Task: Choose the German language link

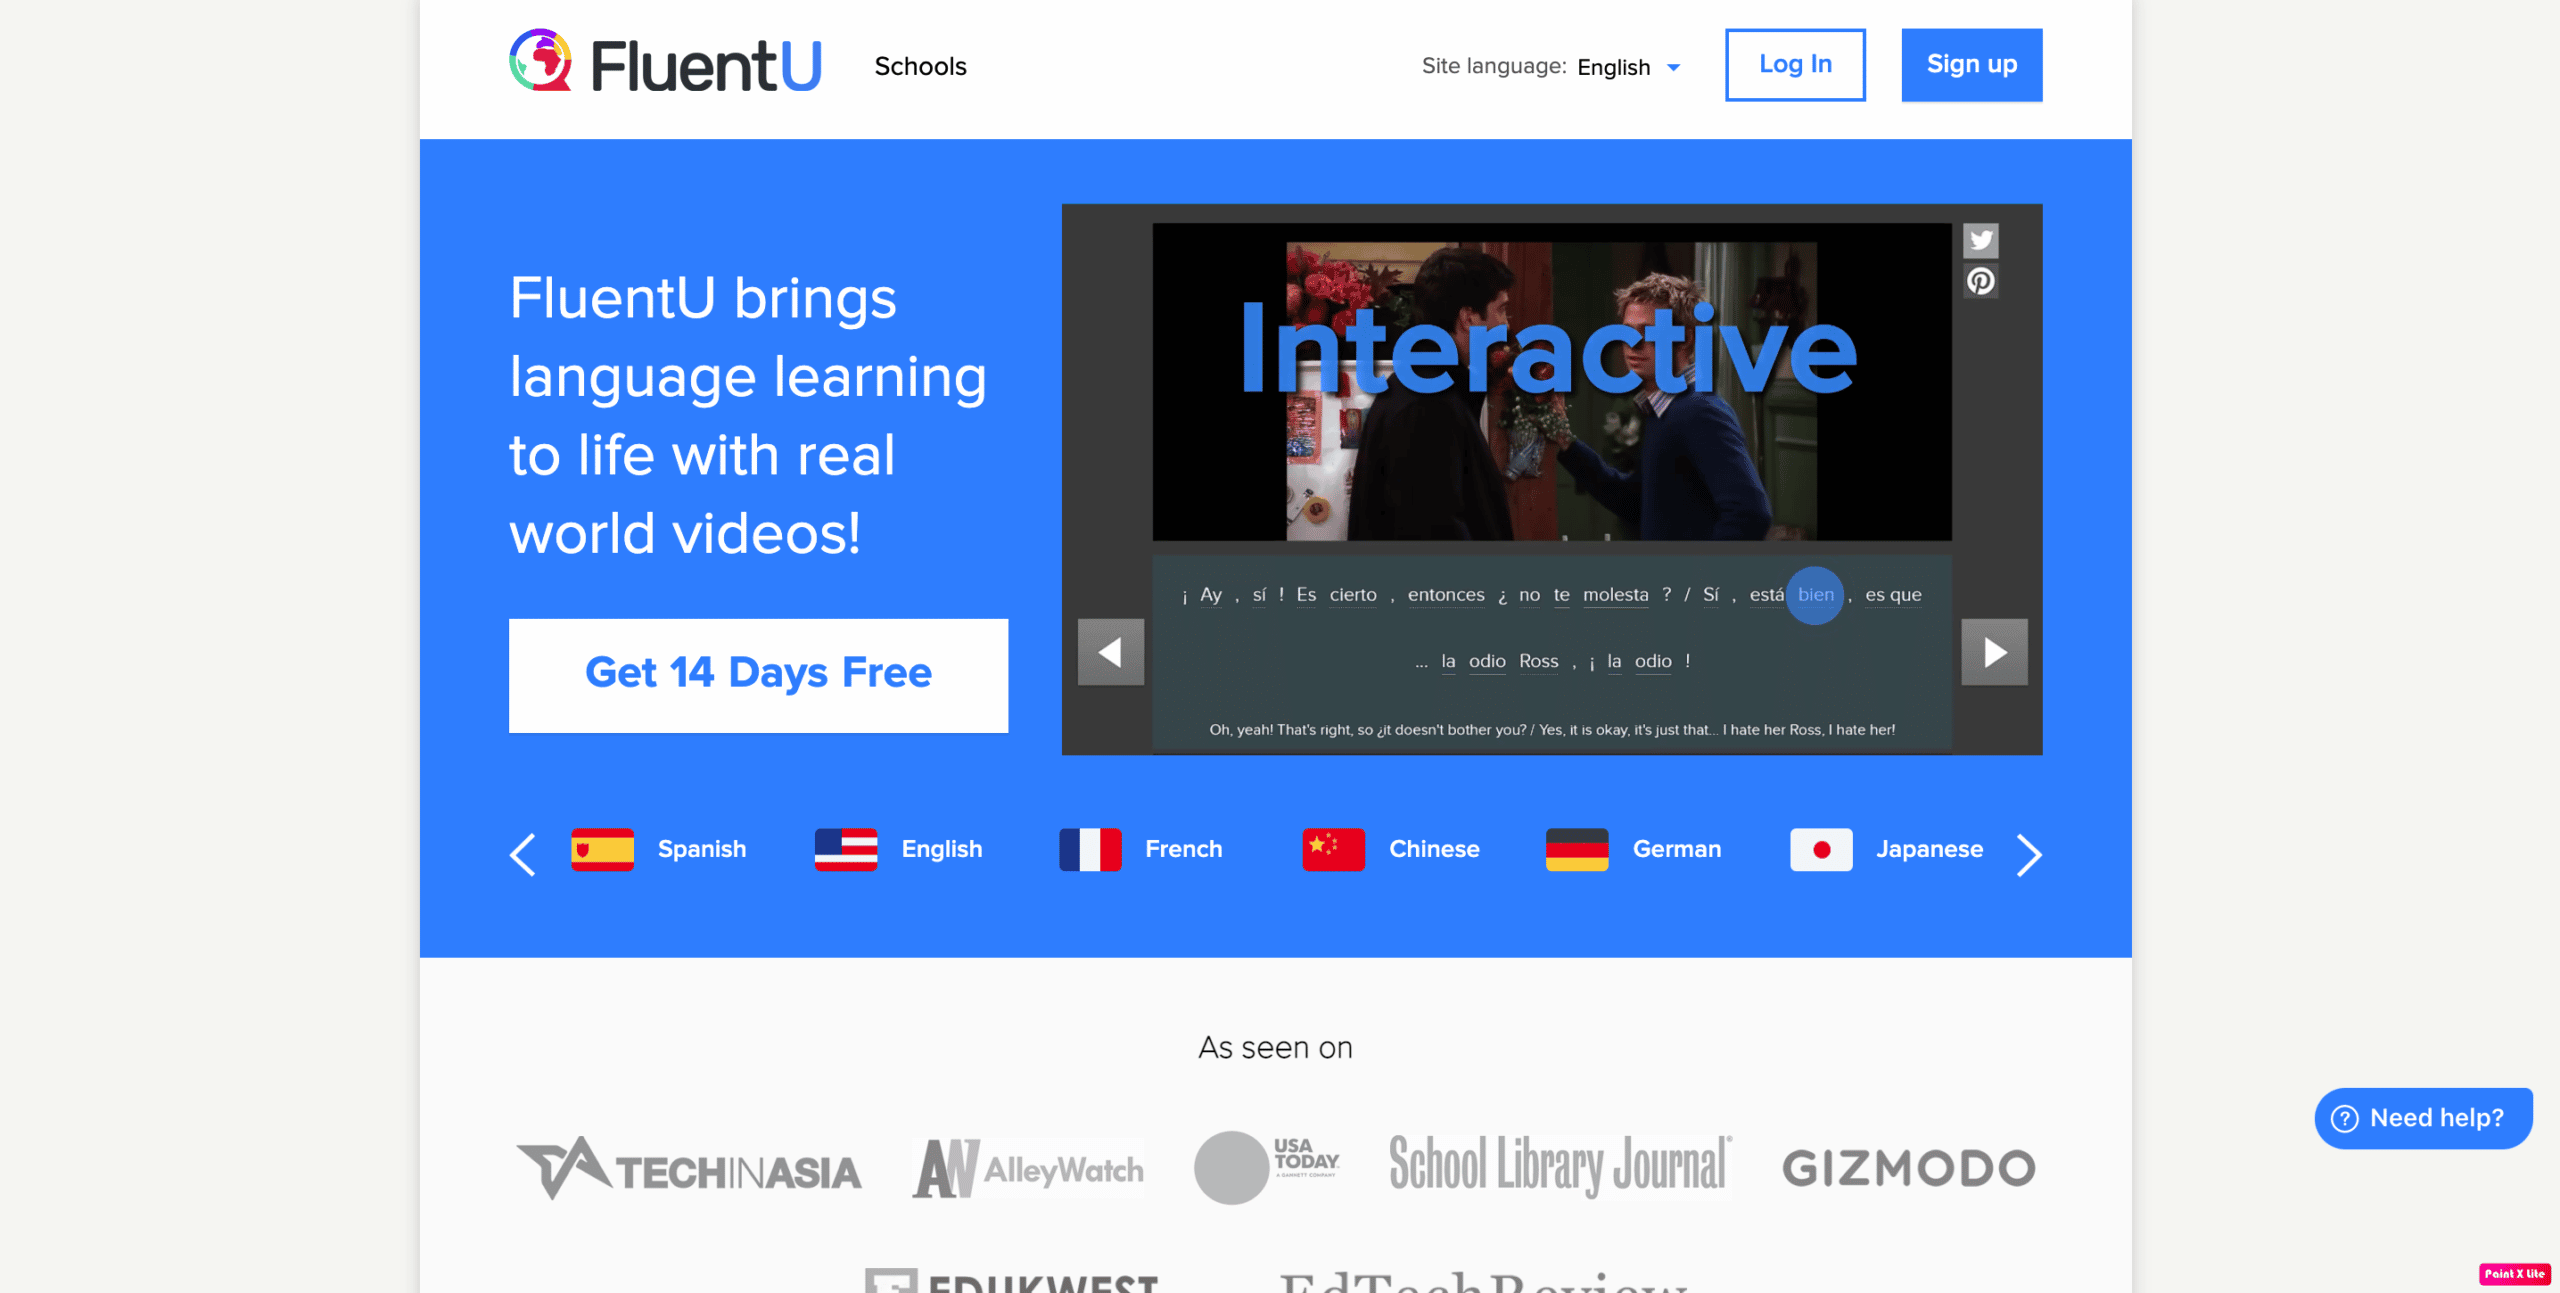Action: pyautogui.click(x=1677, y=849)
